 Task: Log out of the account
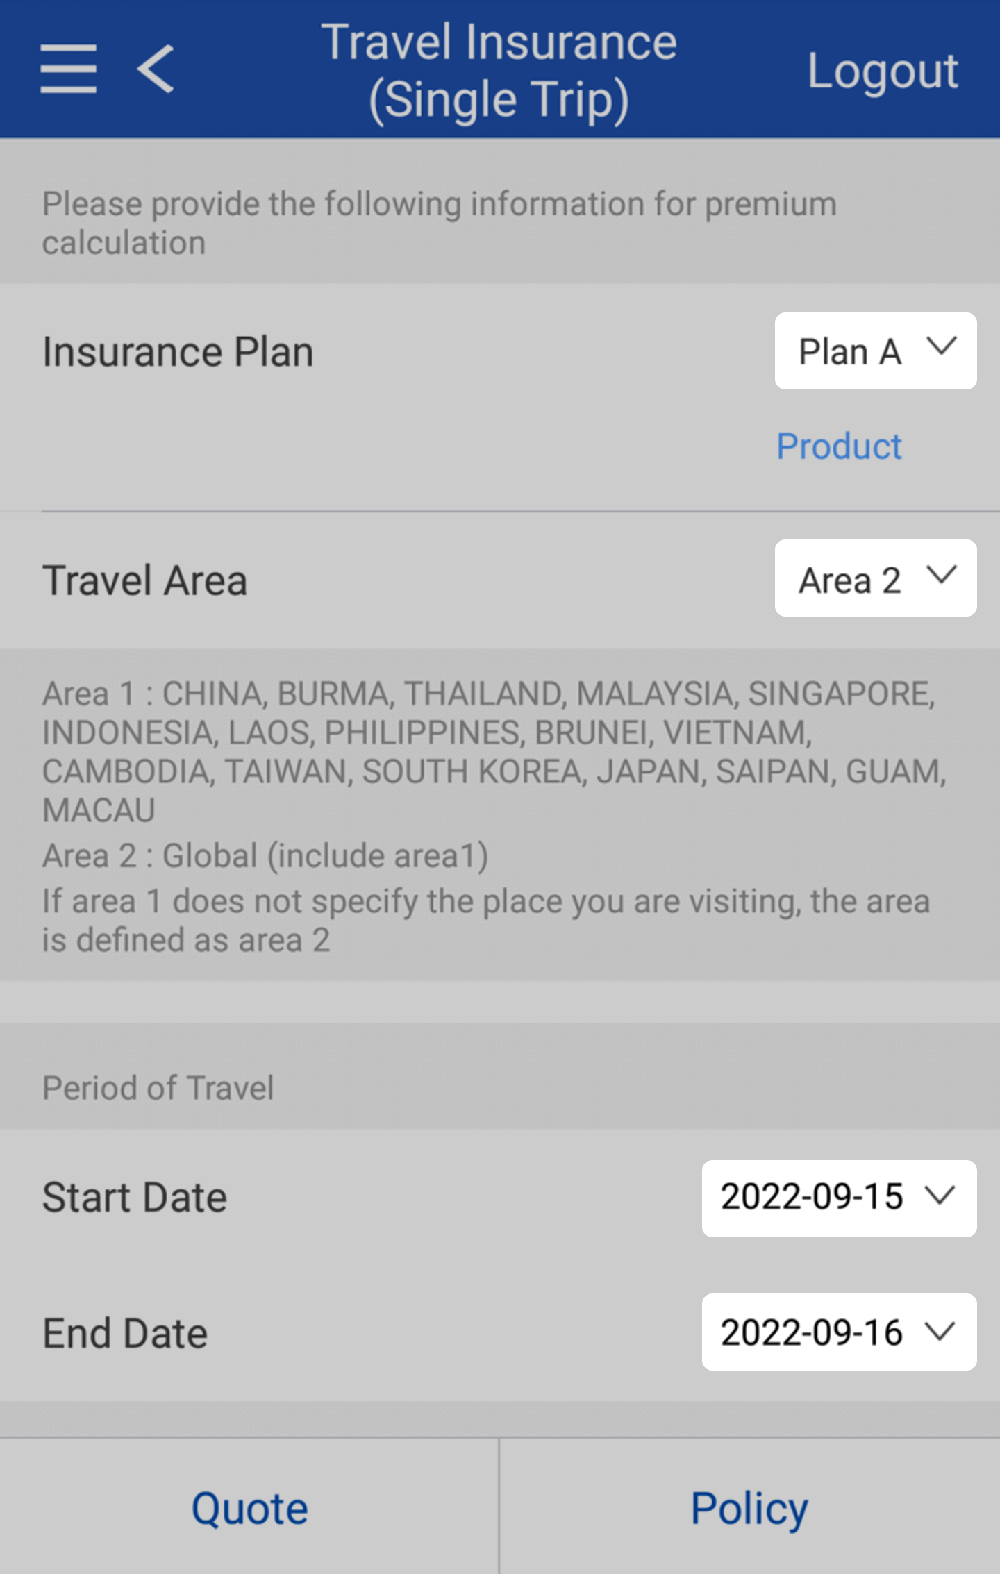882,71
